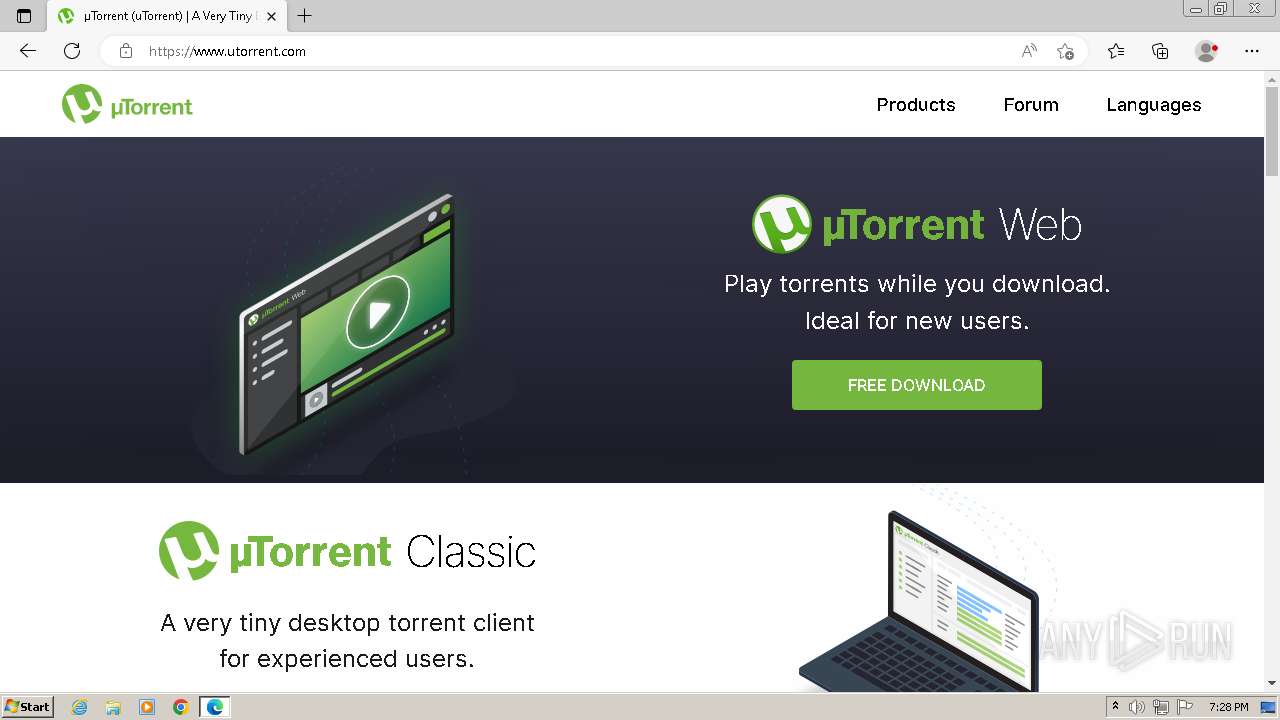Open the browser profile avatar
The width and height of the screenshot is (1280, 720).
click(x=1206, y=51)
